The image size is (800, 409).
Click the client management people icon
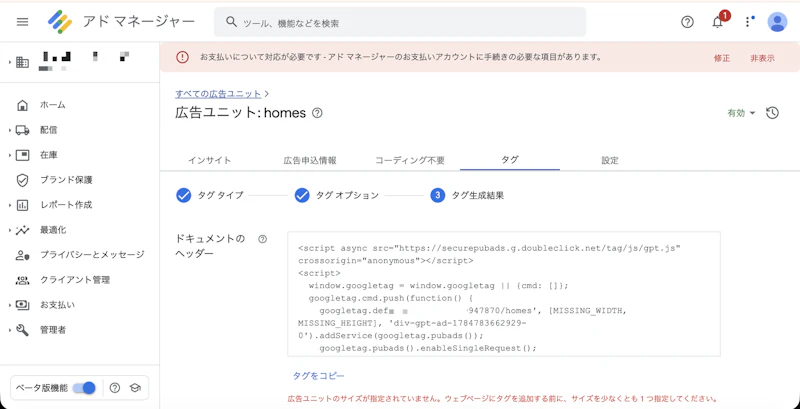22,280
